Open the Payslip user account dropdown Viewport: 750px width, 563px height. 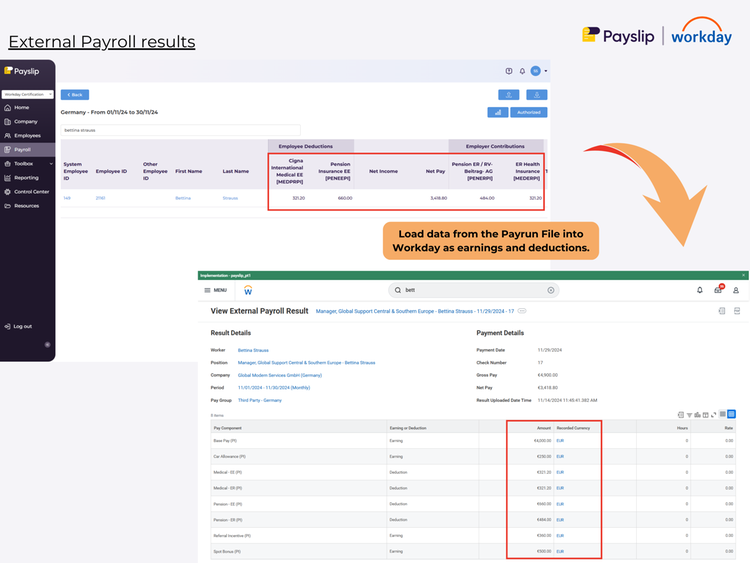pyautogui.click(x=539, y=71)
